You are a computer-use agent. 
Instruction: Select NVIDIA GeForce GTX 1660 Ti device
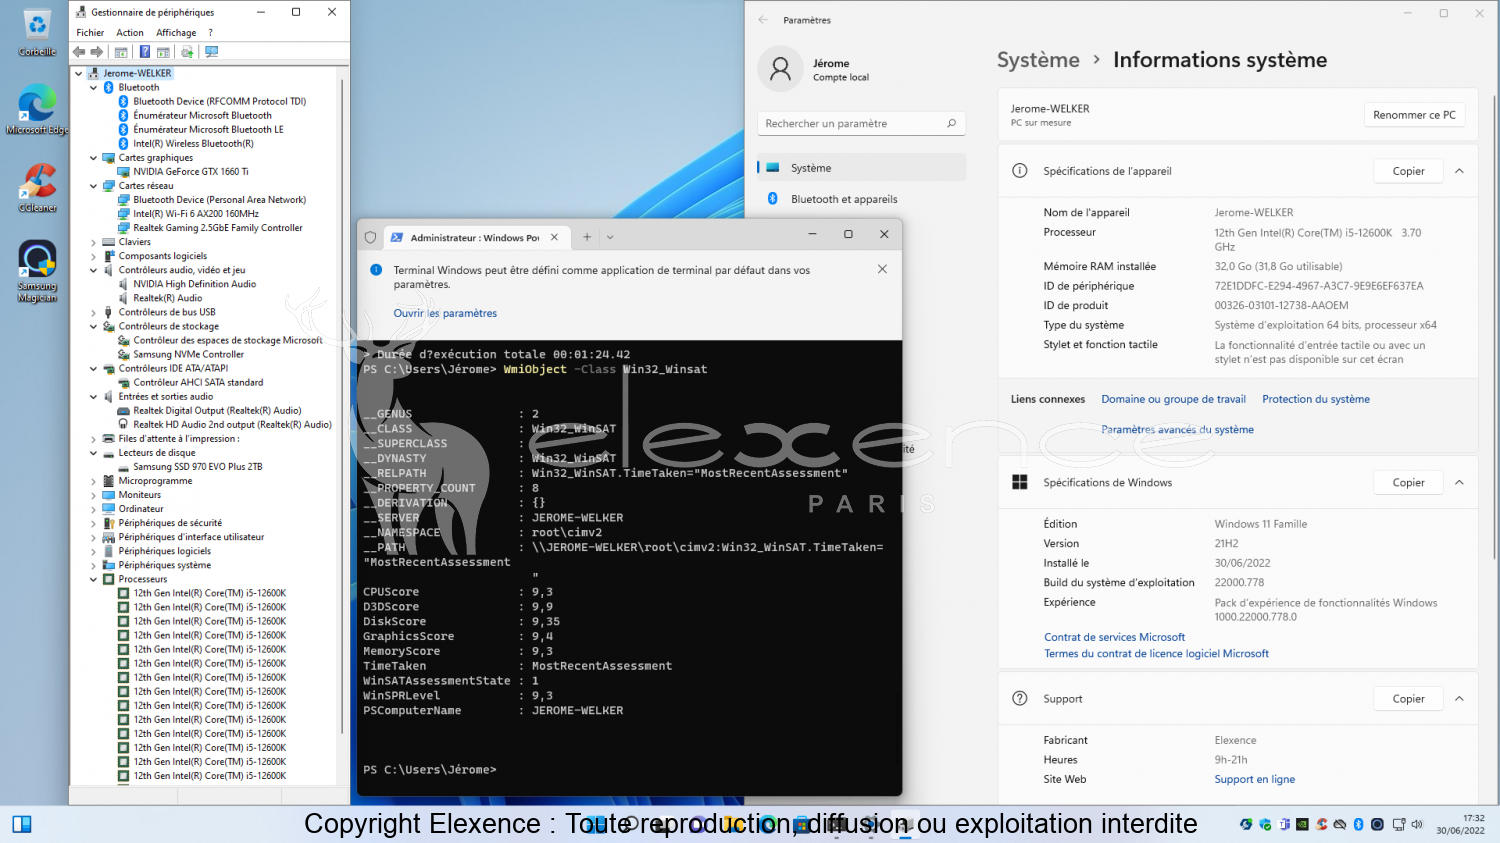[190, 172]
